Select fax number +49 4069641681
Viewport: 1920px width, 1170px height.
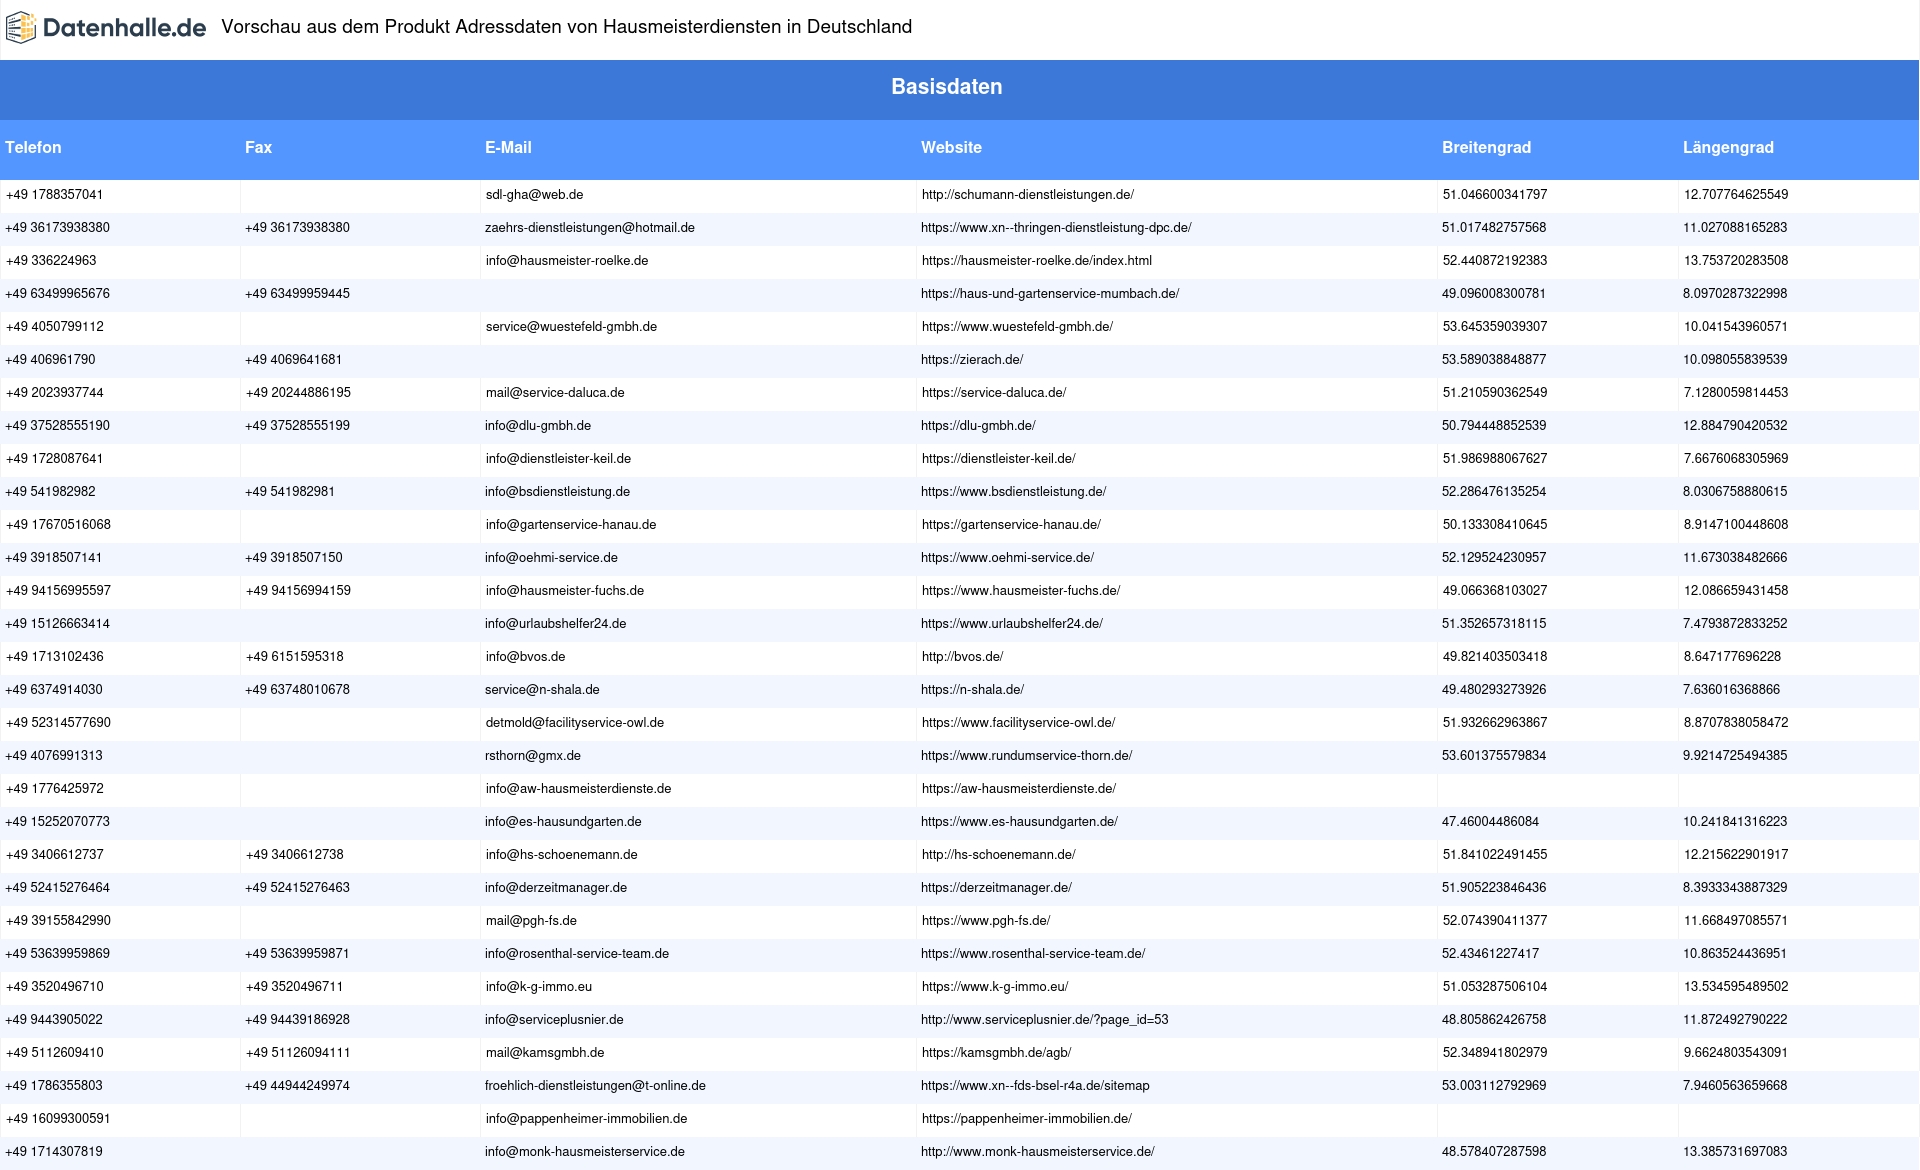click(x=294, y=360)
